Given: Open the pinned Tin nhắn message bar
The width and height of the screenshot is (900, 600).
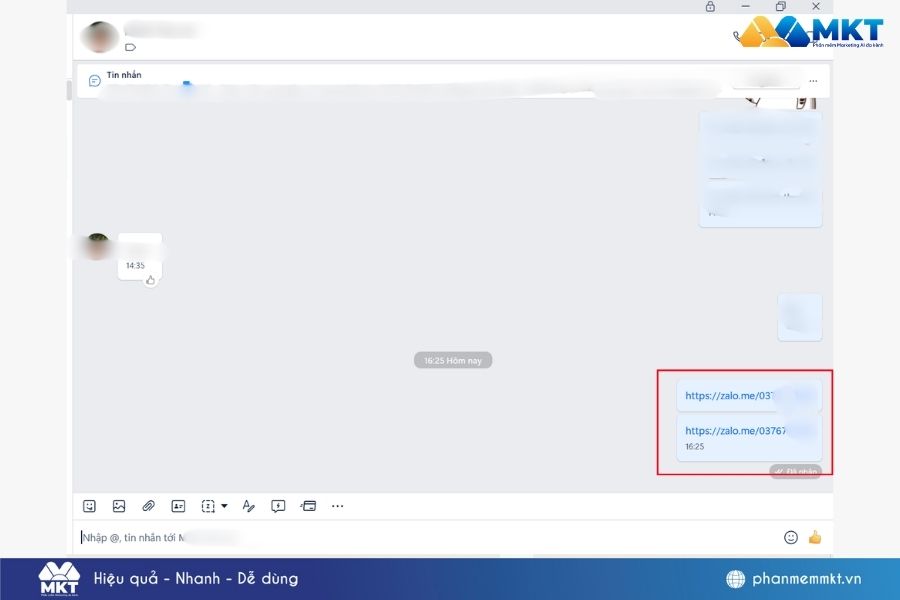Looking at the screenshot, I should coord(453,81).
